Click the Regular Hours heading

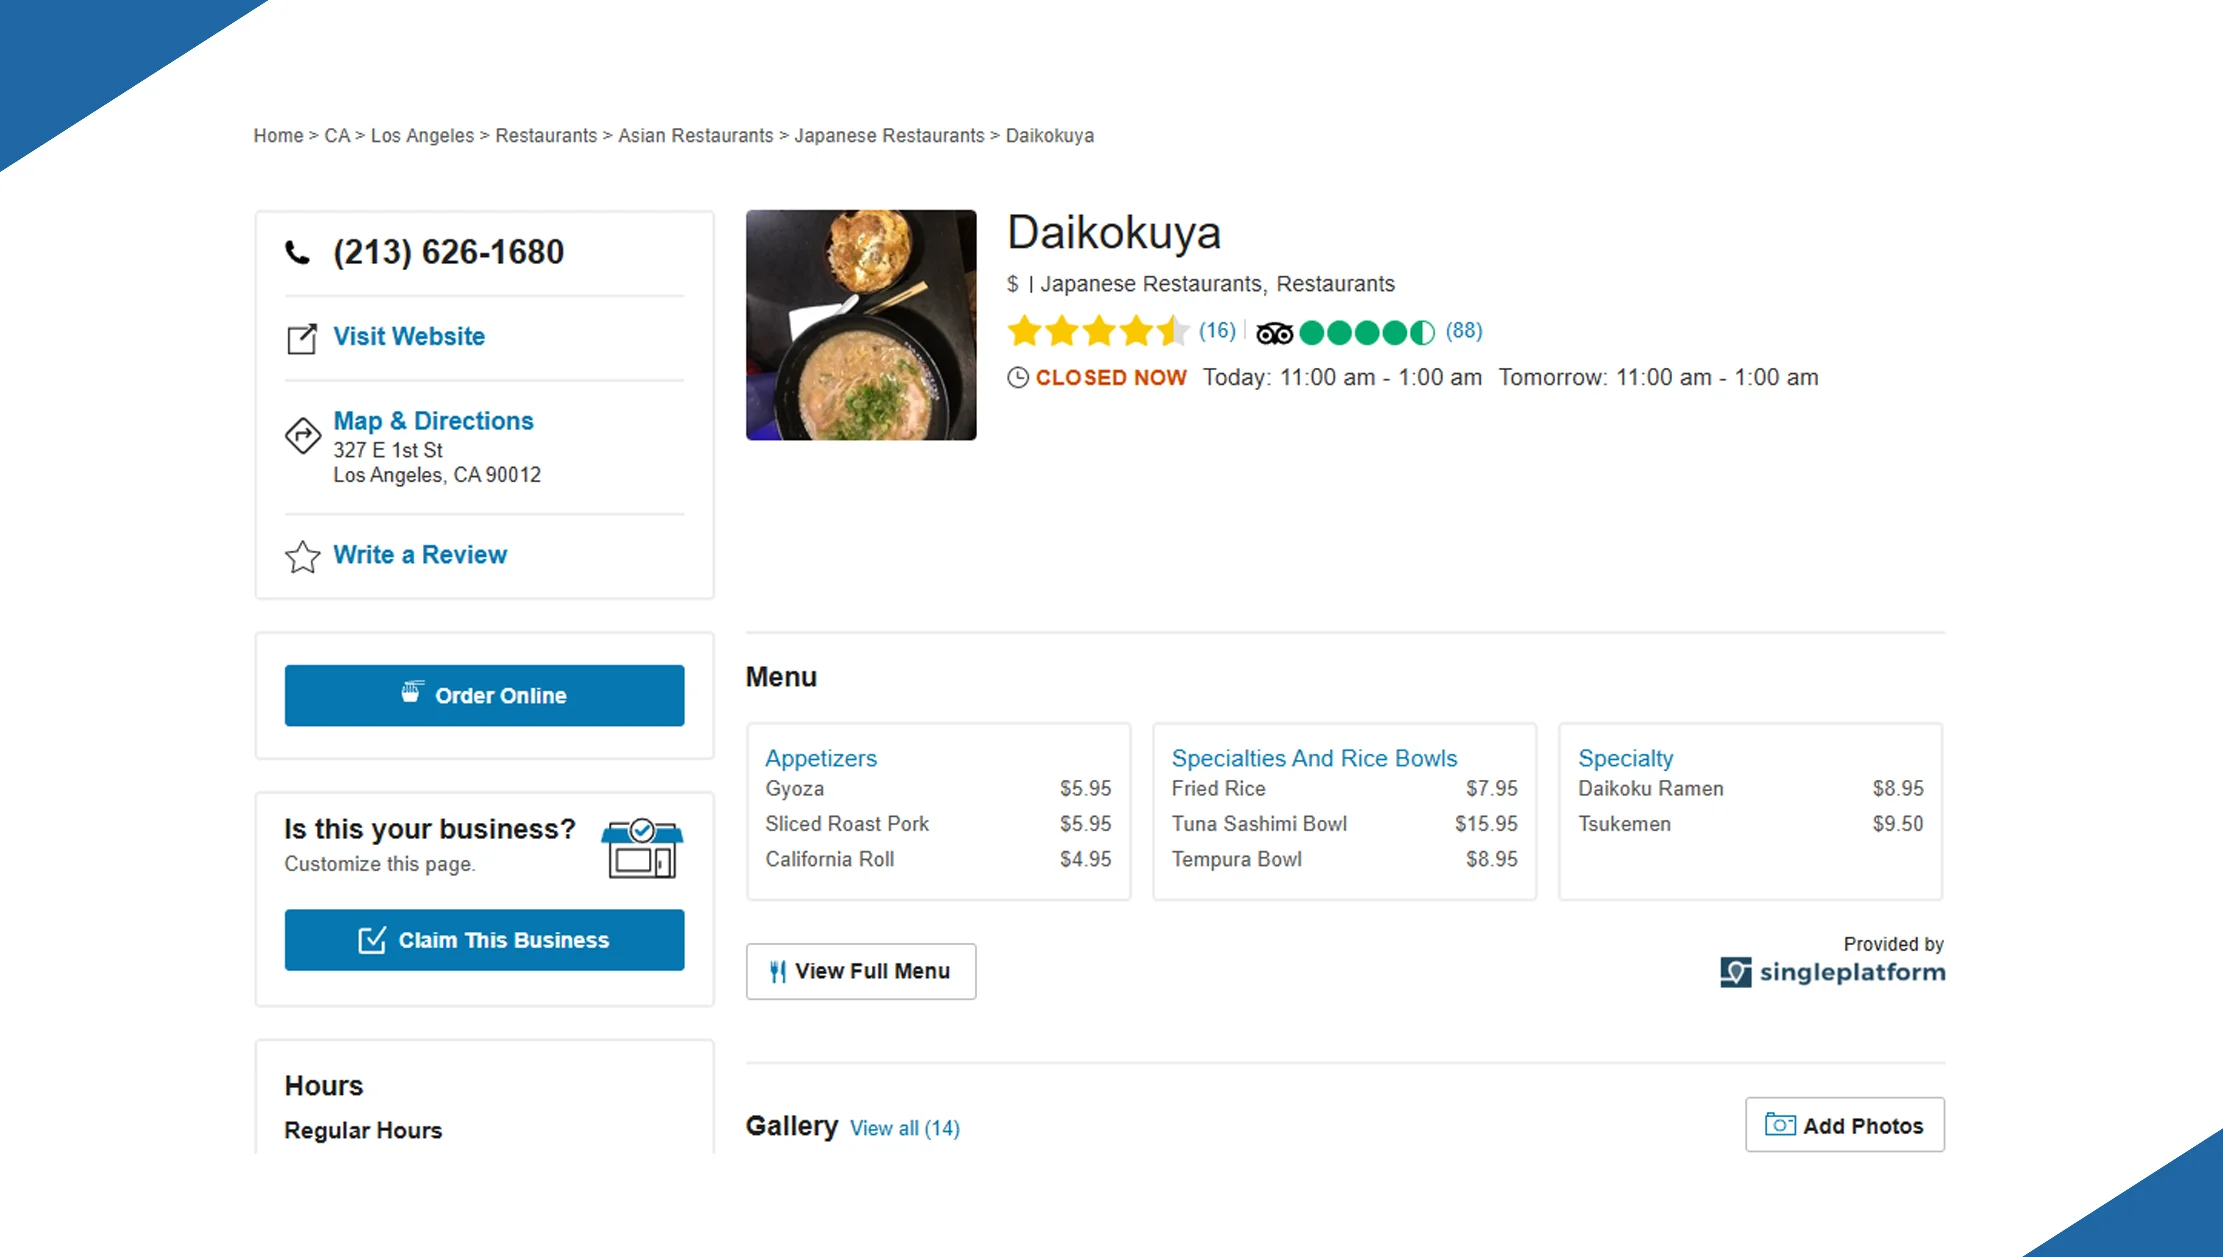pyautogui.click(x=363, y=1131)
